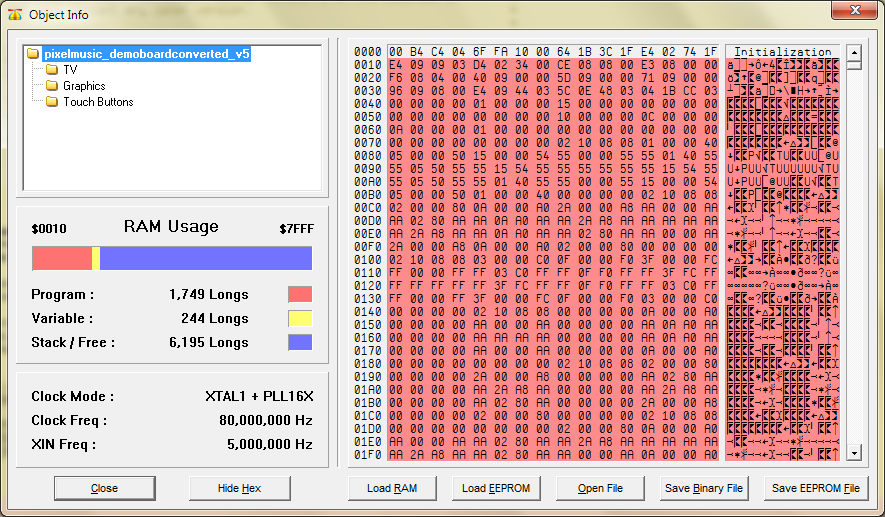This screenshot has height=517, width=885.
Task: Select pixelmusic_demoboardconverted_v5 tree node
Action: (x=147, y=54)
